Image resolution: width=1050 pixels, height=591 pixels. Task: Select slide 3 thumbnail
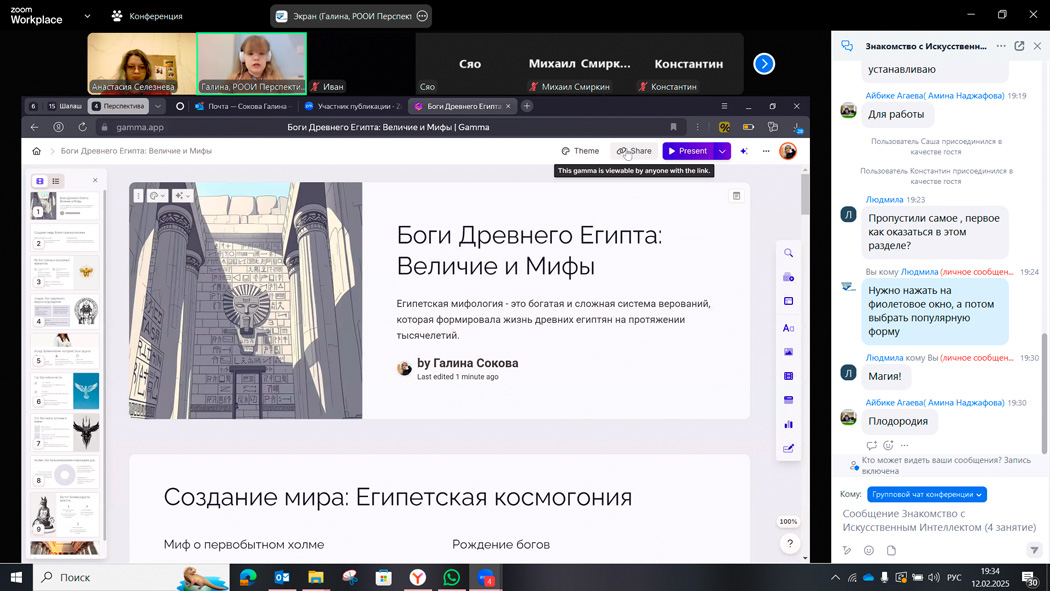(x=64, y=272)
